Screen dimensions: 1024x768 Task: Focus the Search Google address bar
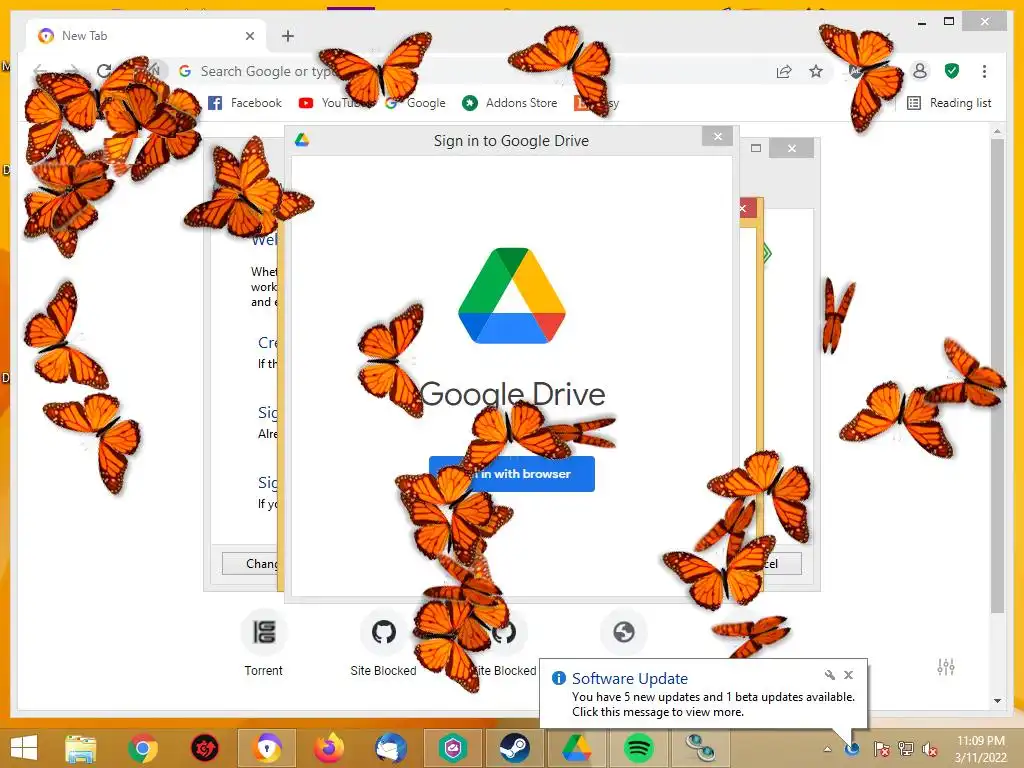tap(470, 71)
